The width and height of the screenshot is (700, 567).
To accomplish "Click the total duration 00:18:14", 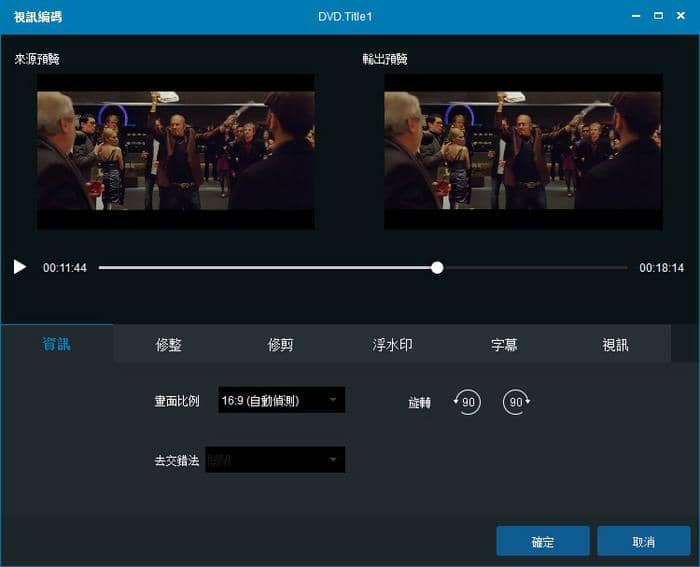I will pyautogui.click(x=661, y=267).
